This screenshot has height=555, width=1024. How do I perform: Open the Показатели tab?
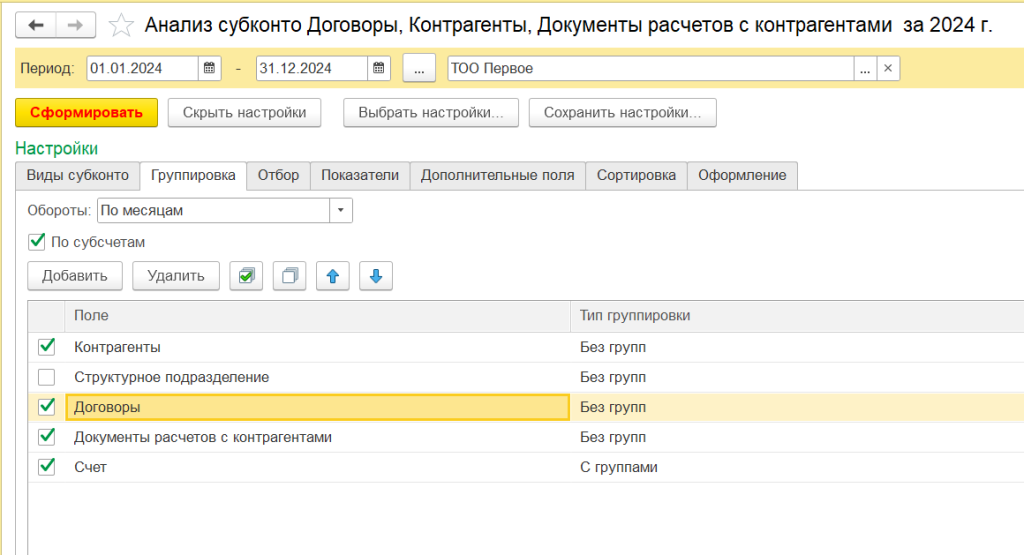pos(360,175)
